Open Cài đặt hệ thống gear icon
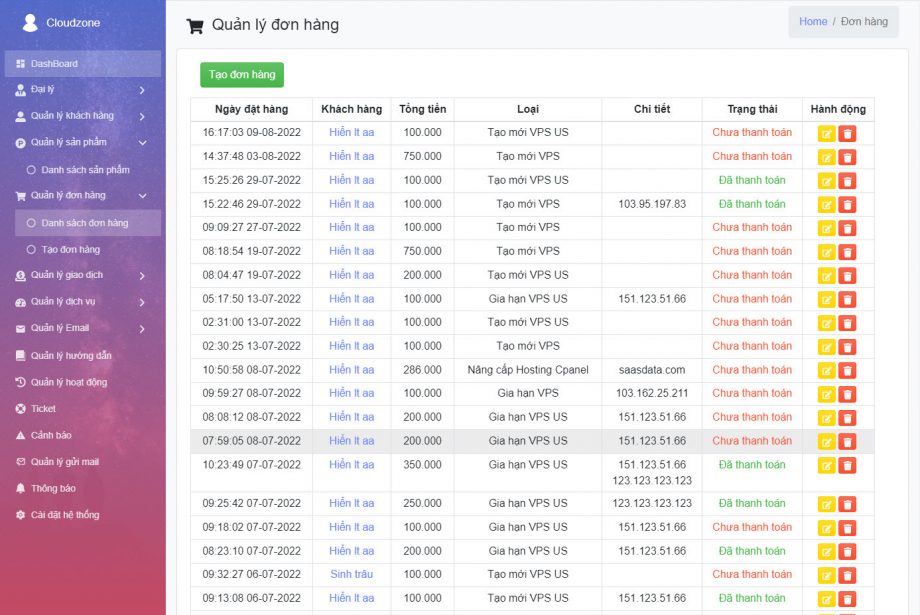 click(21, 516)
